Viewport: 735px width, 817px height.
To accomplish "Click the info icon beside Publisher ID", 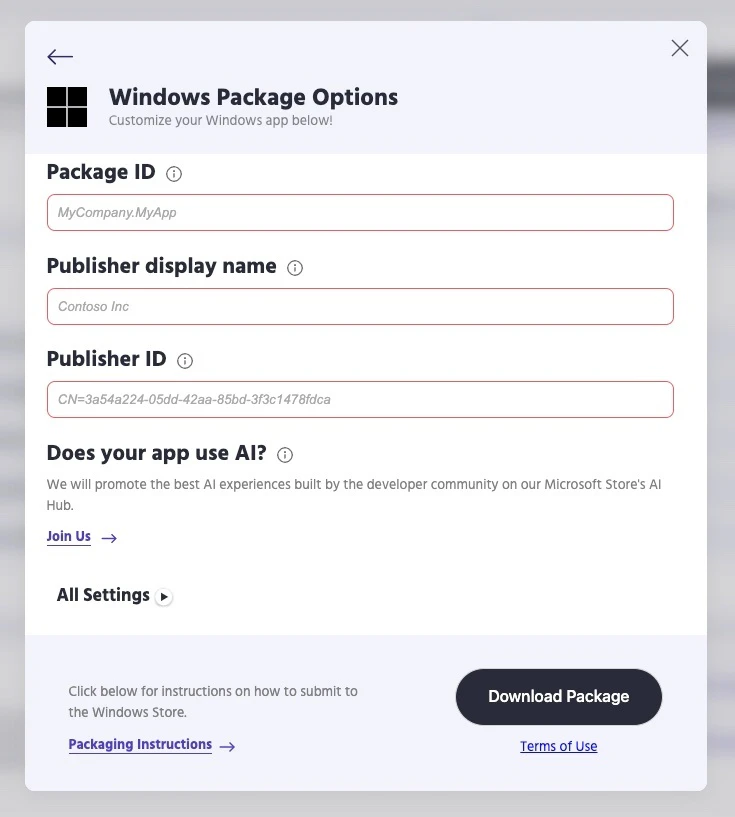I will coord(185,361).
